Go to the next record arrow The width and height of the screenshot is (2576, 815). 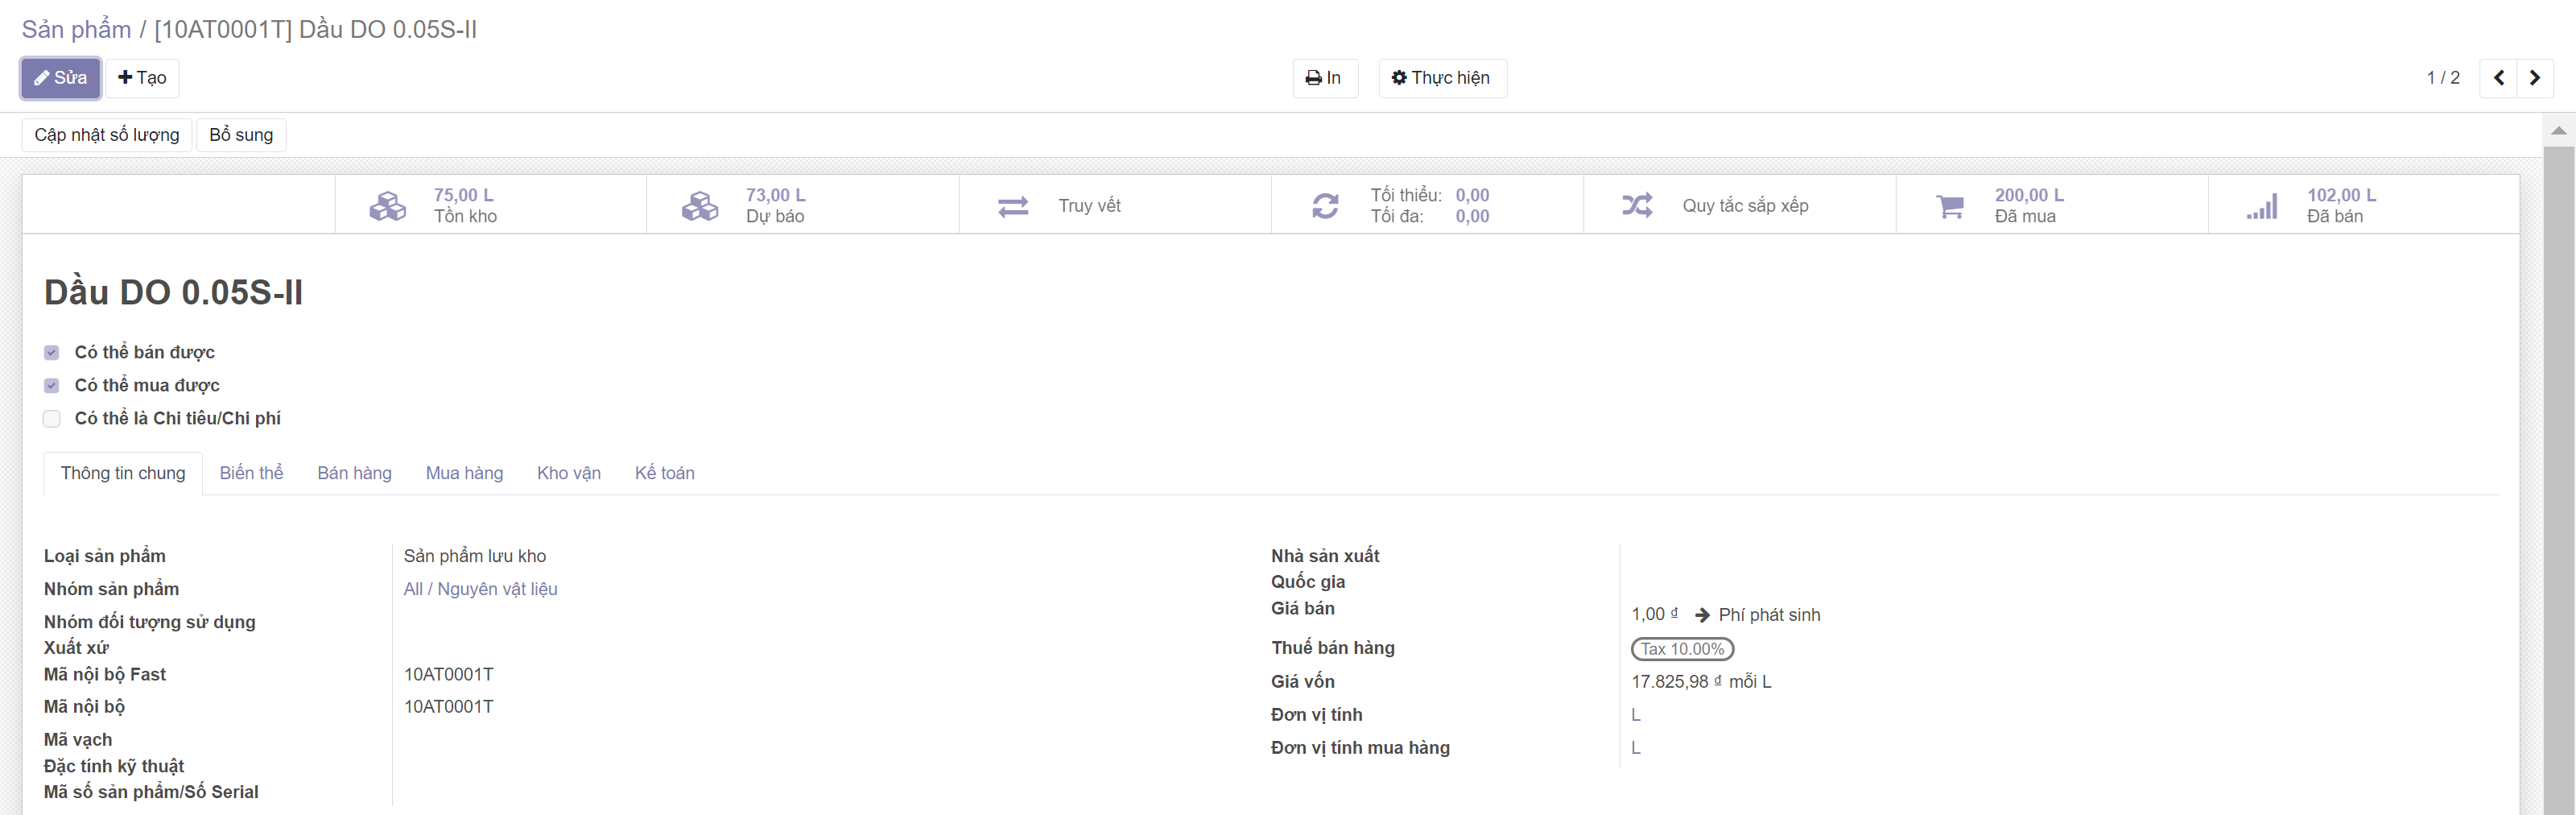[x=2534, y=78]
